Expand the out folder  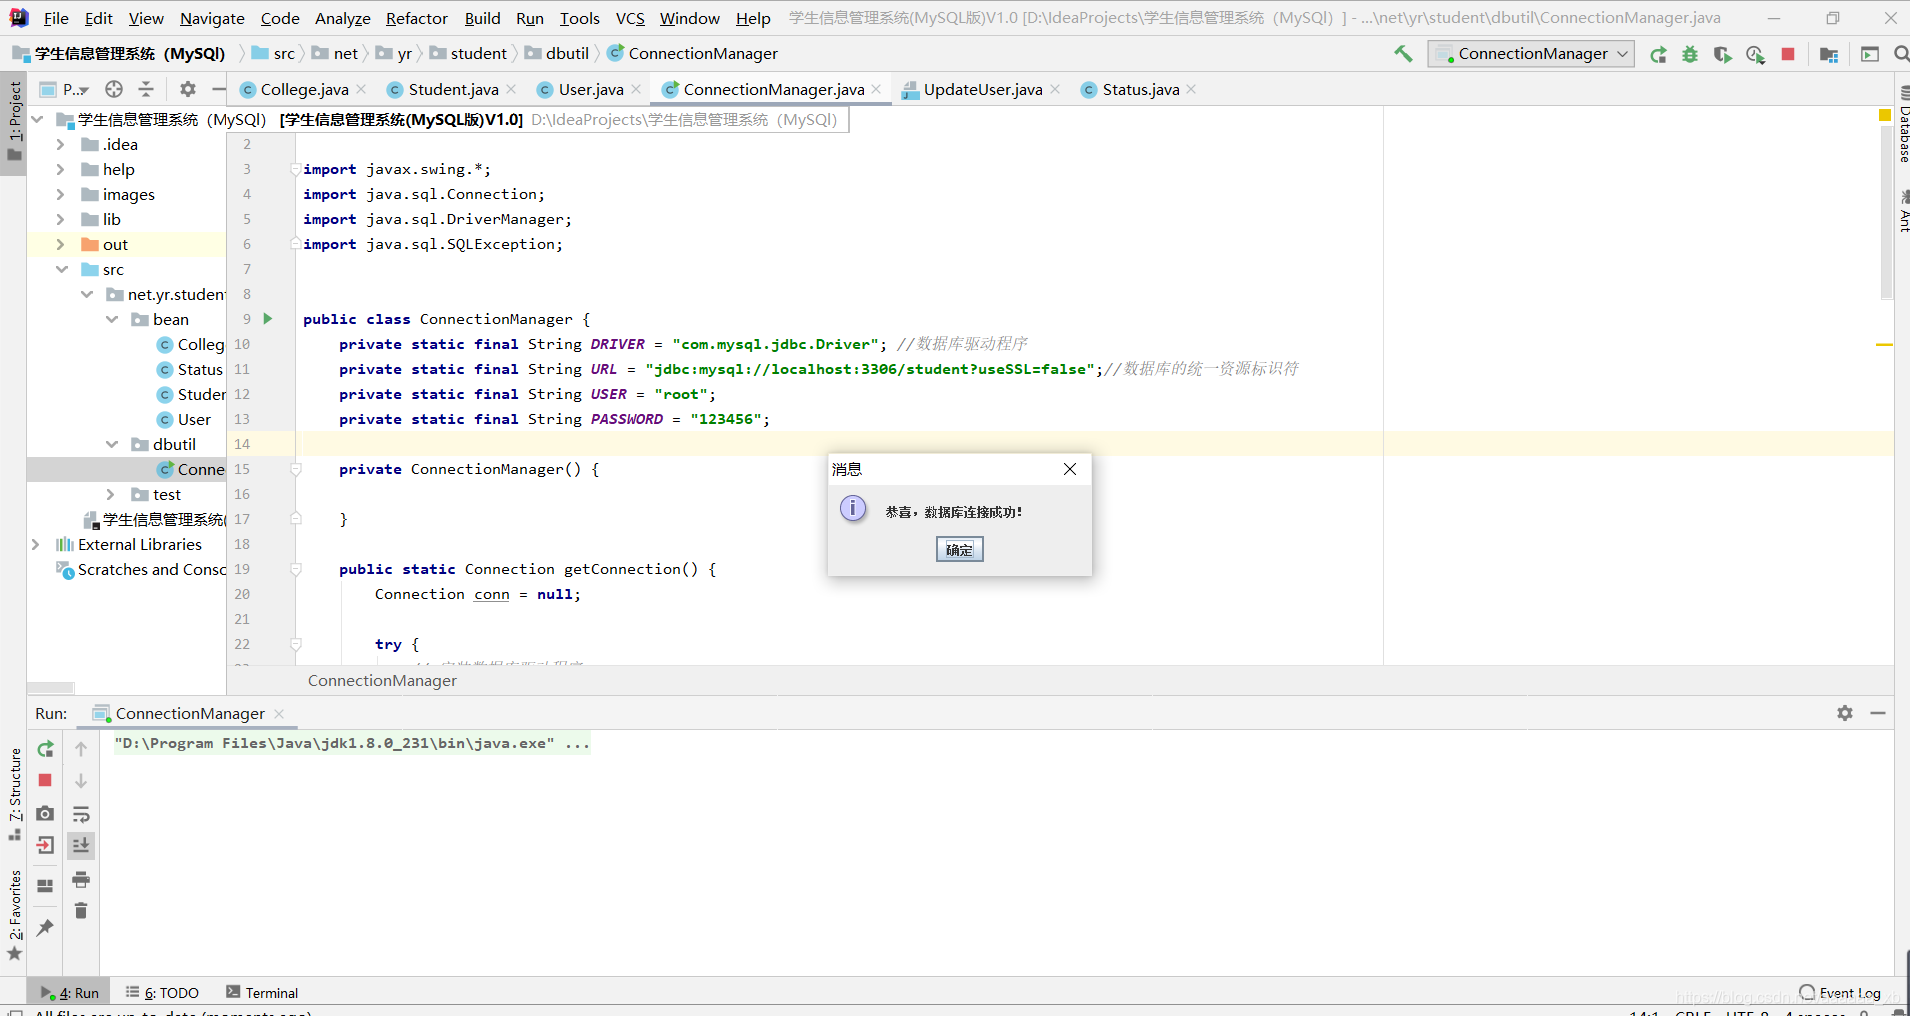pos(60,244)
